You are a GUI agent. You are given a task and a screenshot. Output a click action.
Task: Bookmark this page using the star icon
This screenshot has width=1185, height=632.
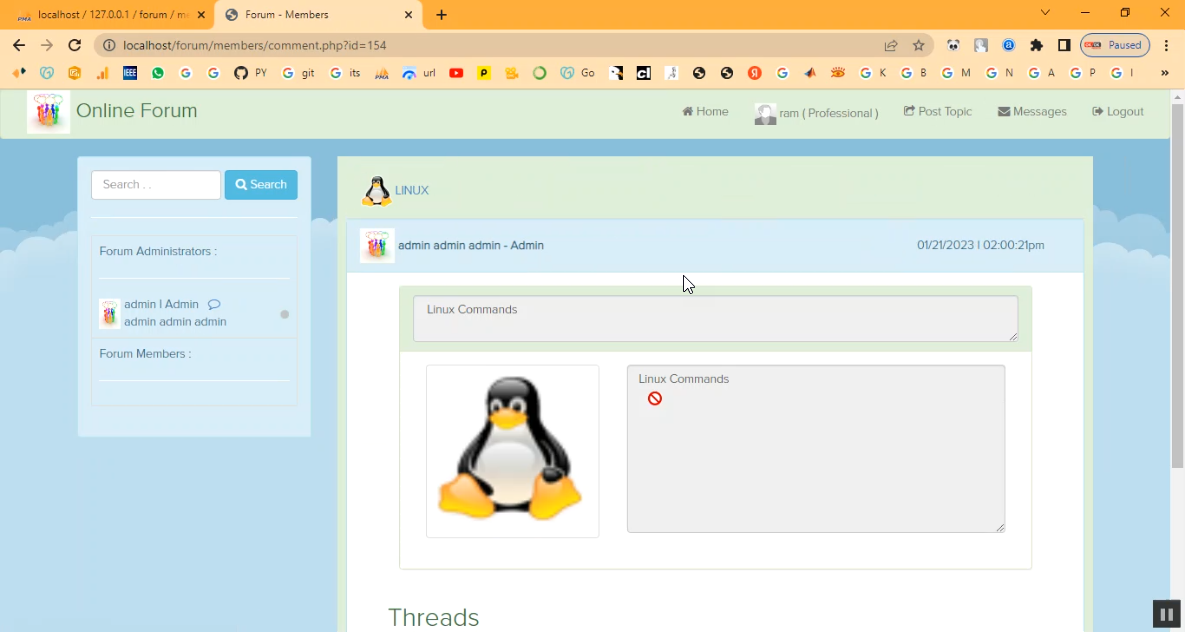click(x=918, y=45)
